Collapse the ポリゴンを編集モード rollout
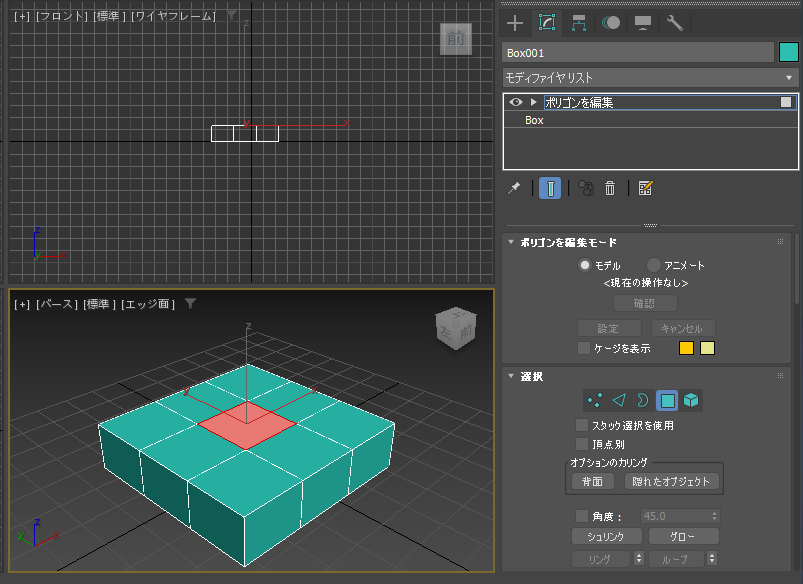This screenshot has height=584, width=803. point(511,242)
